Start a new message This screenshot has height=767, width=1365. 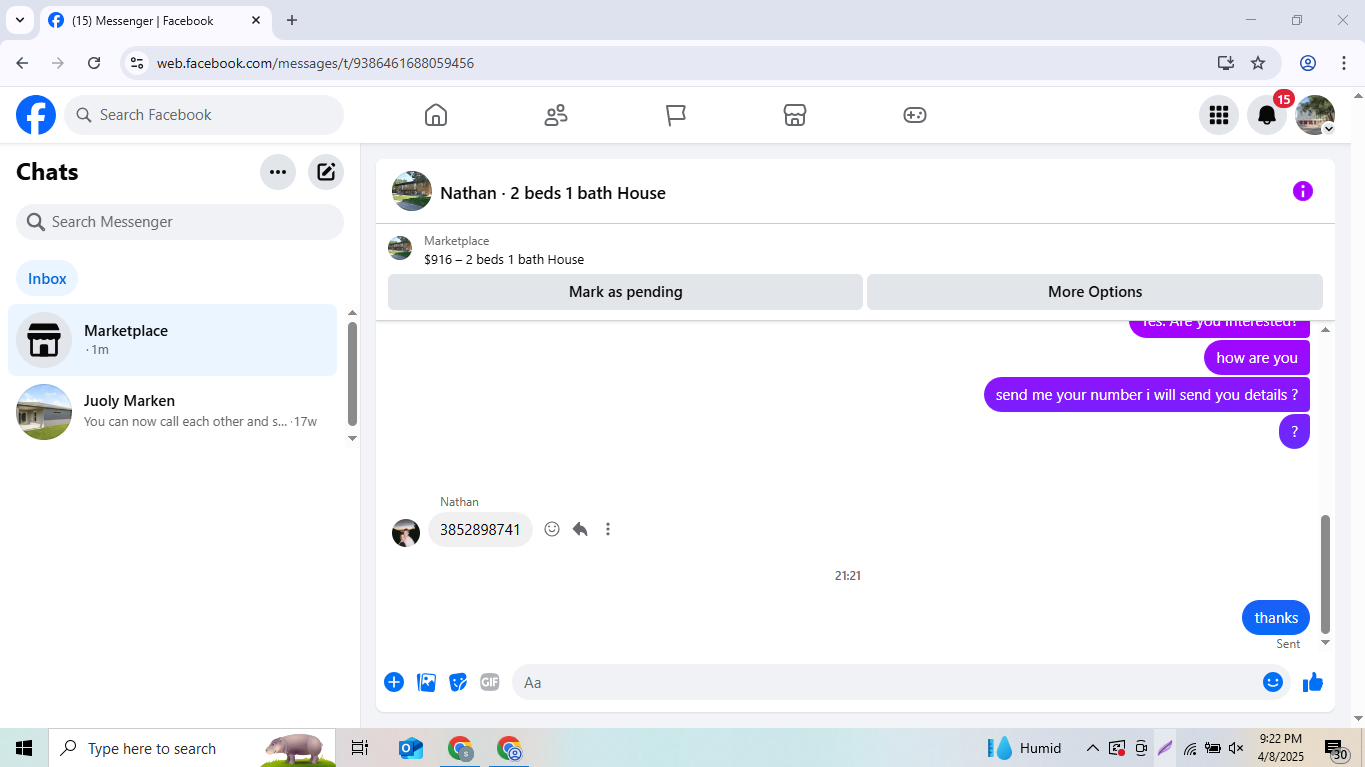[x=326, y=172]
